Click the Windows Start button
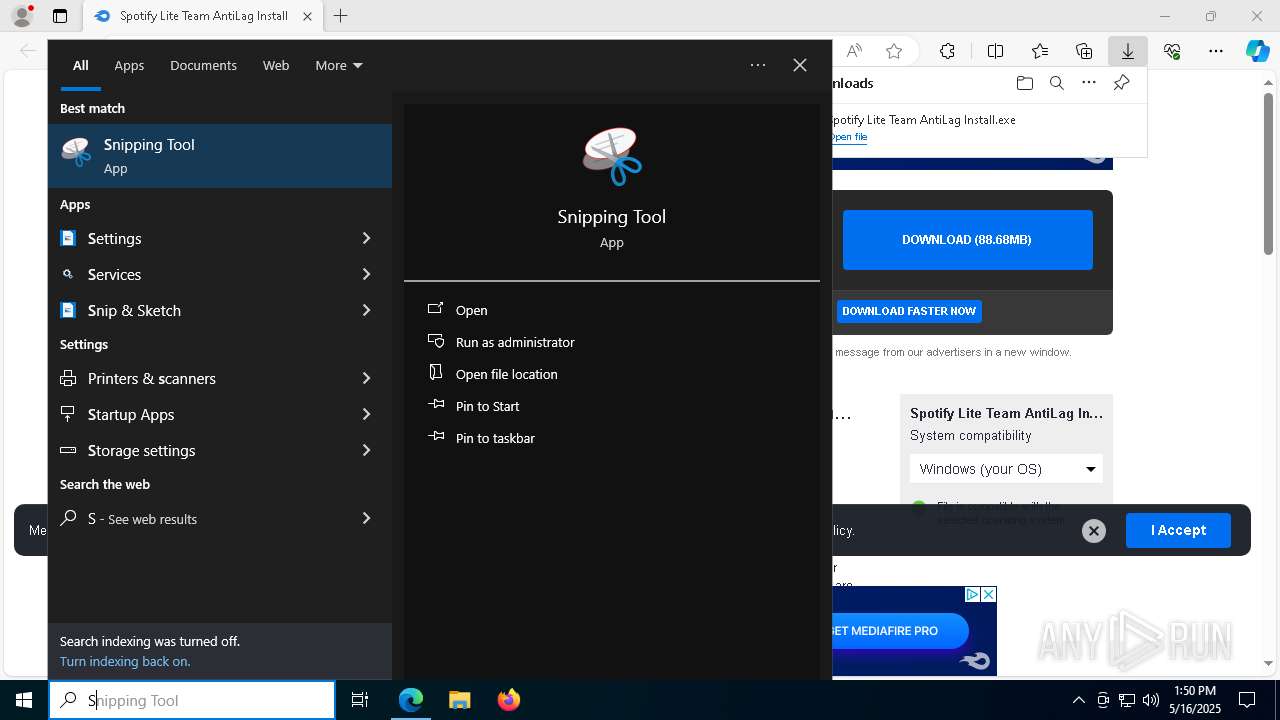The height and width of the screenshot is (720, 1280). pyautogui.click(x=24, y=700)
